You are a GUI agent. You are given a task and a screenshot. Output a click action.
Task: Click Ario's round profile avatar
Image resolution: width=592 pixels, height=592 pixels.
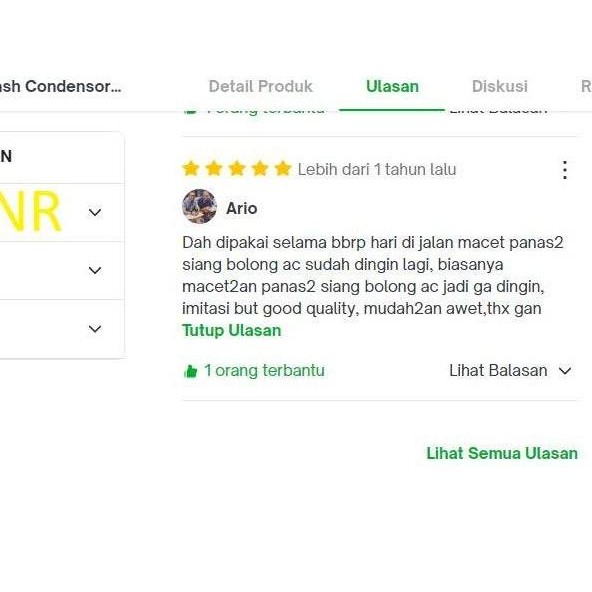(x=199, y=207)
